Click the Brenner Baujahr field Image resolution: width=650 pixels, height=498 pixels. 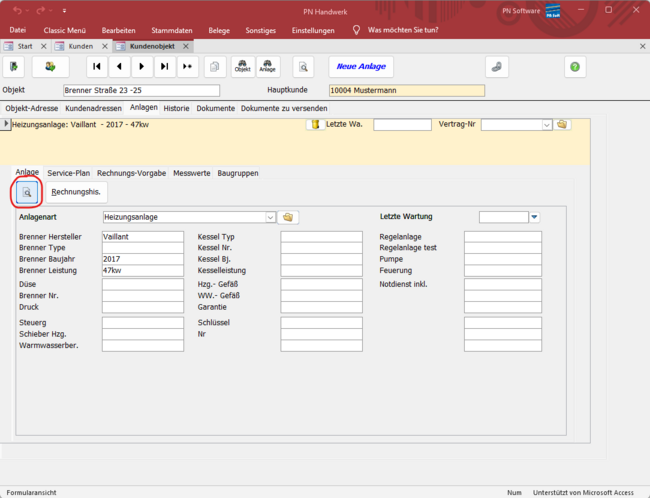[143, 259]
